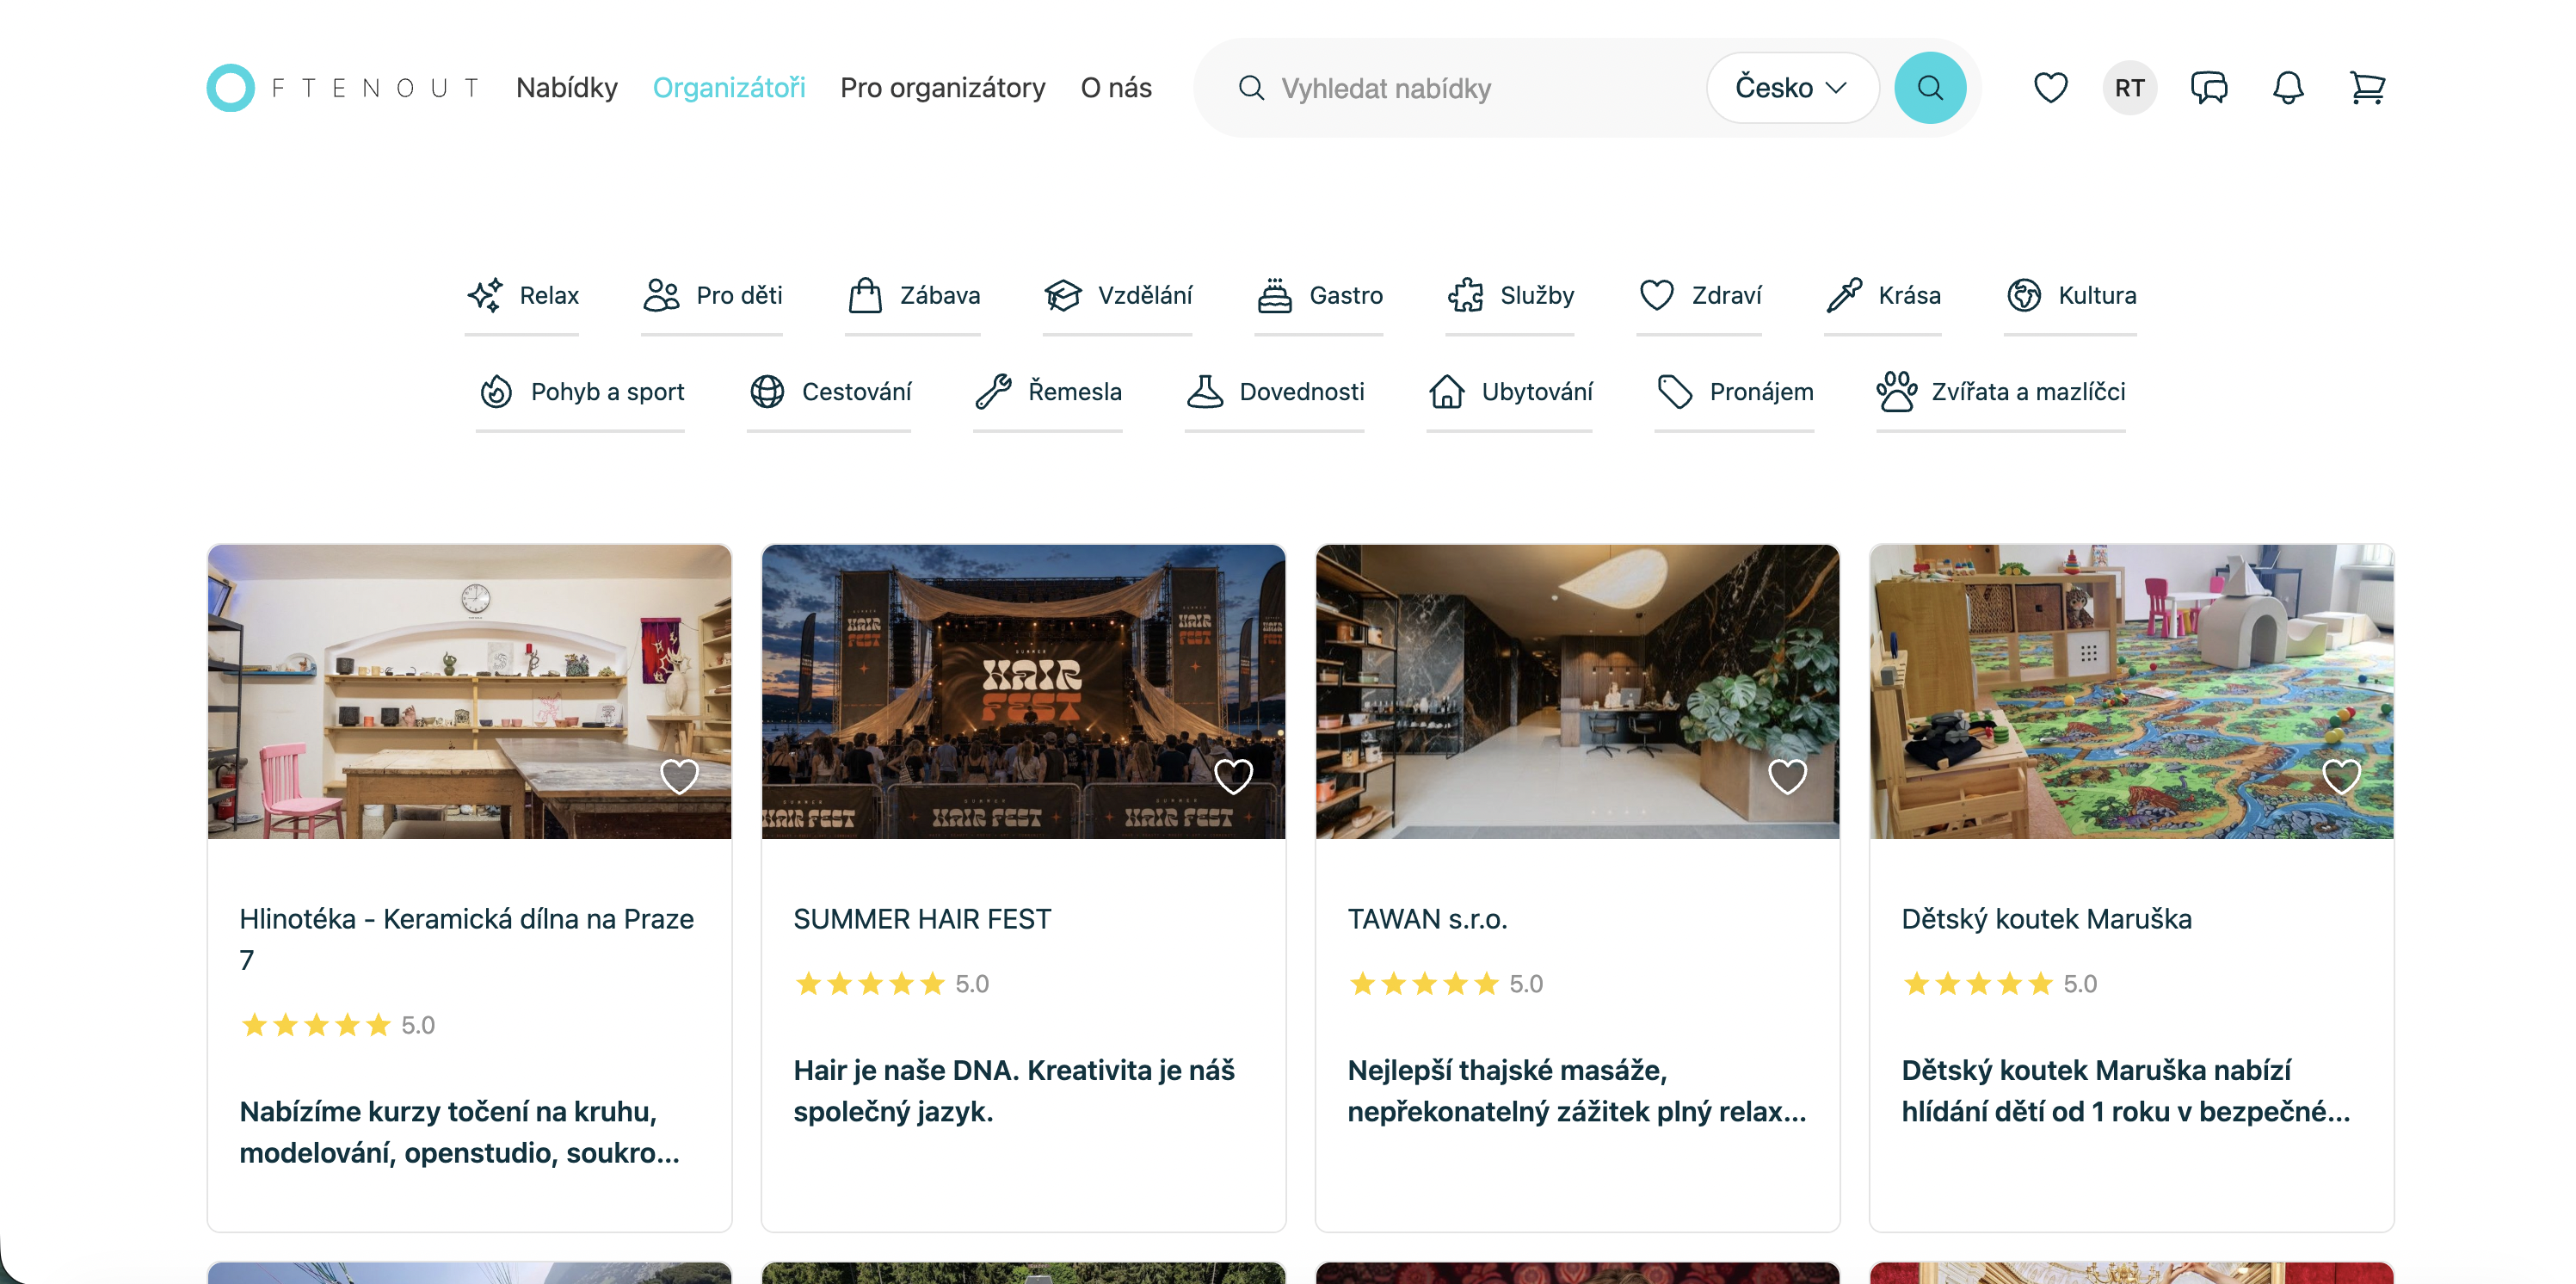Open TAWAN s.r.o. organizer title
Viewport: 2576px width, 1284px height.
[1427, 919]
